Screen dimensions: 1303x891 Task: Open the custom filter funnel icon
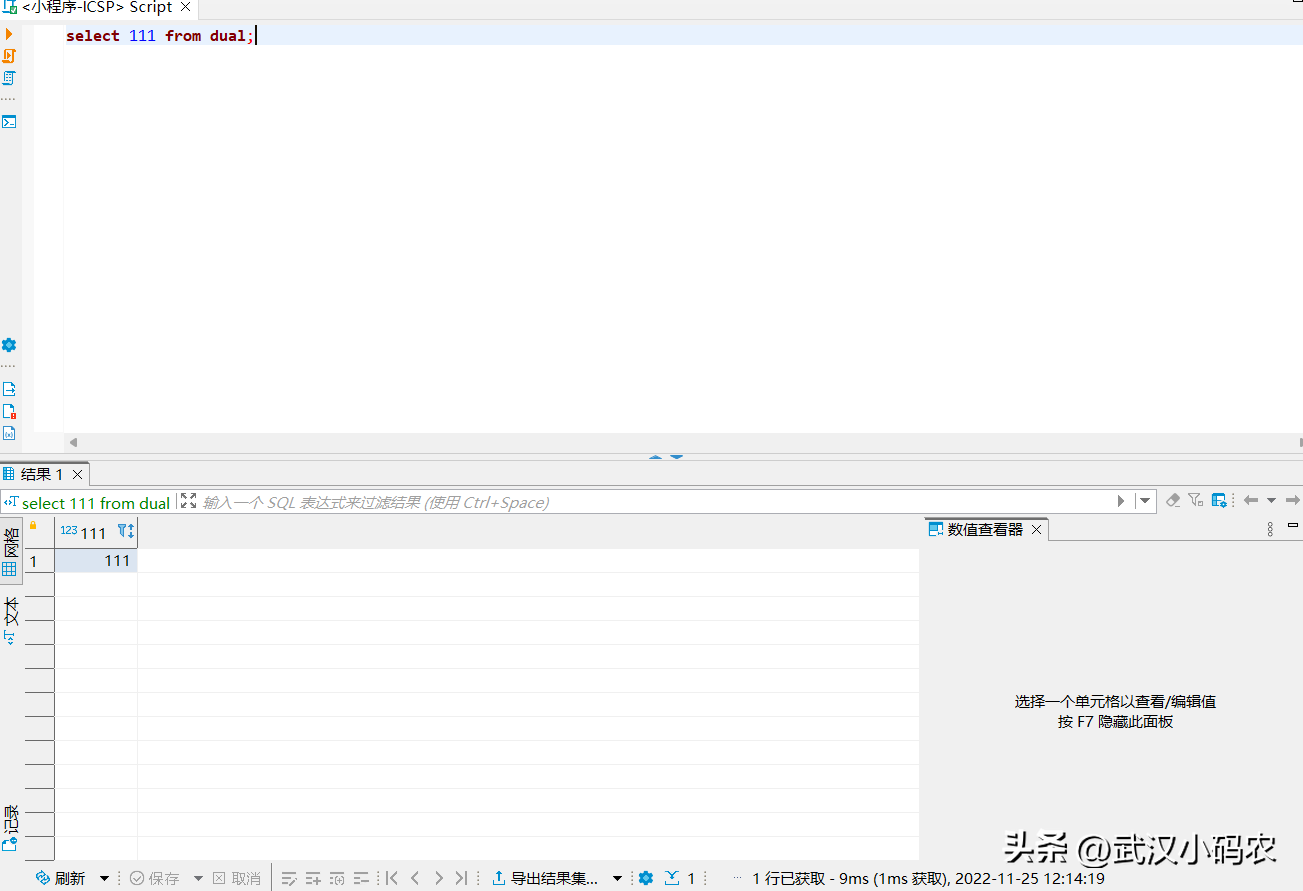(1196, 500)
